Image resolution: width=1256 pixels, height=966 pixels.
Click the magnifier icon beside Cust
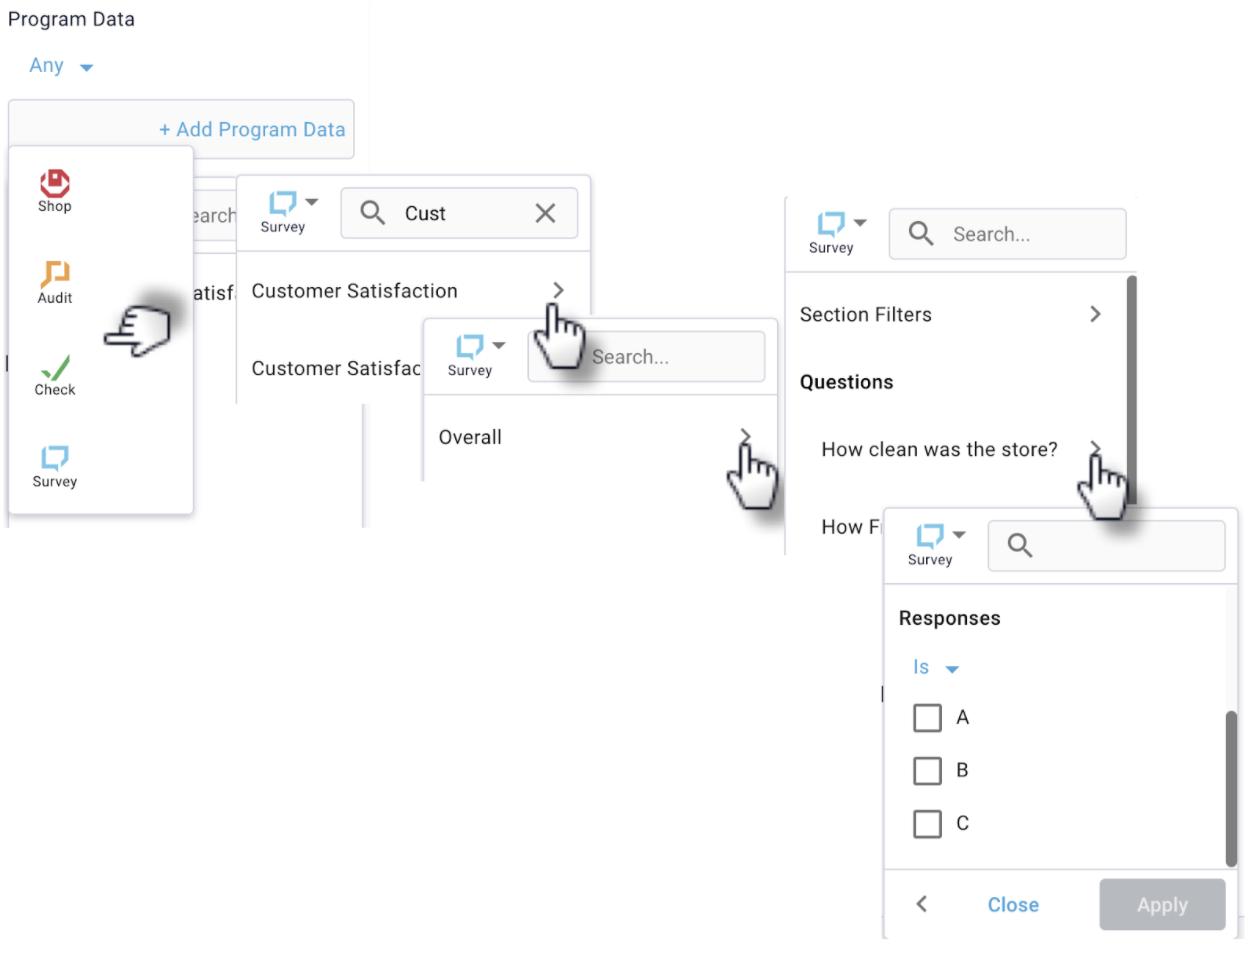(x=372, y=213)
